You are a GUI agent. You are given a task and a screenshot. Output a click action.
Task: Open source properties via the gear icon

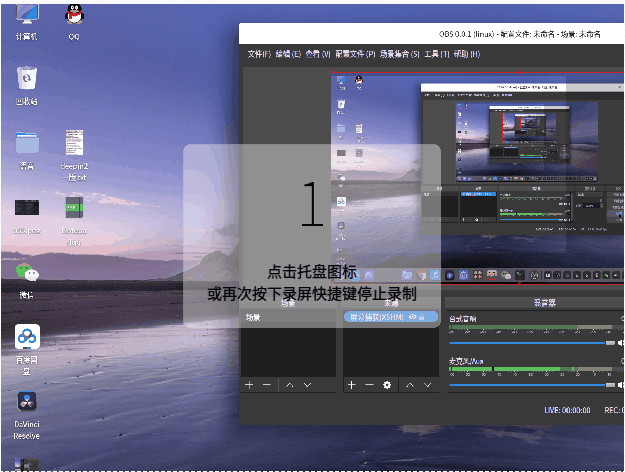387,385
